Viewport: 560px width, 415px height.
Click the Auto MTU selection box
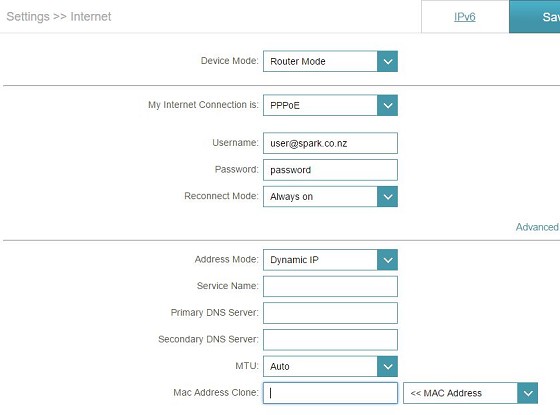pos(330,366)
